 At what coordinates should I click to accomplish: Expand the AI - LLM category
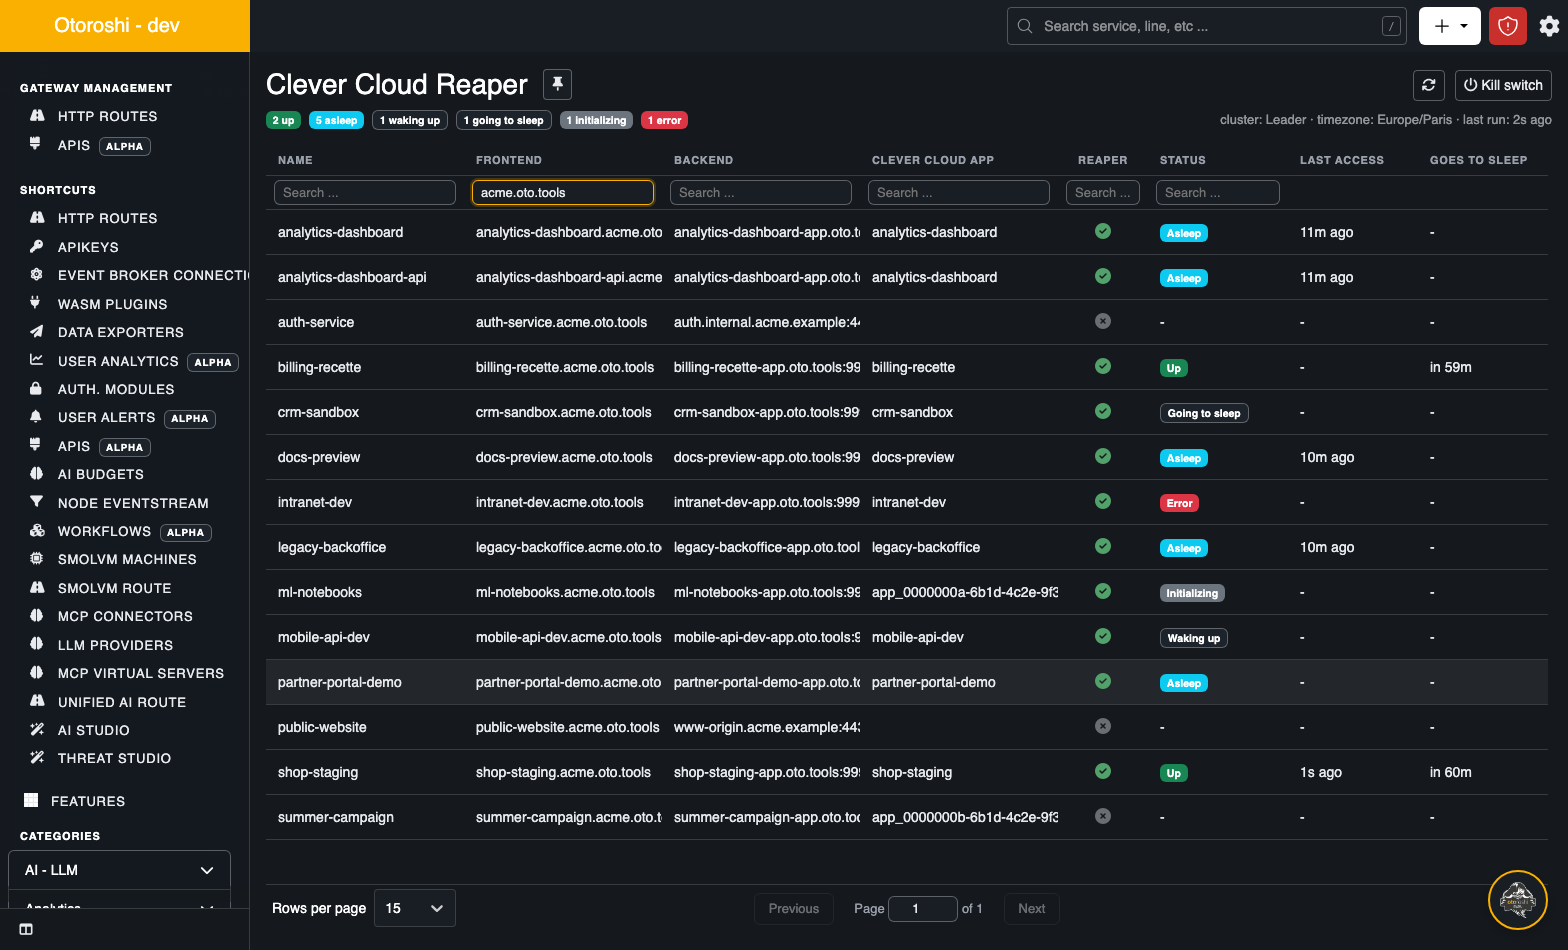point(119,870)
